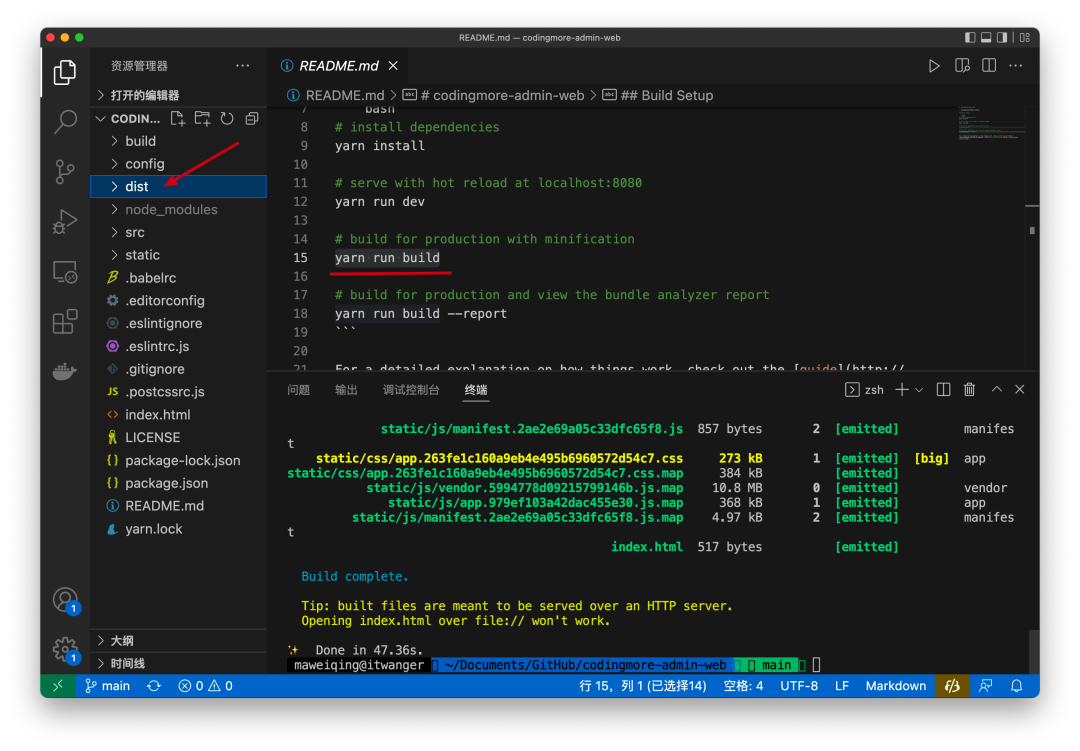The width and height of the screenshot is (1080, 751).
Task: Open the Manage gear icon
Action: click(65, 648)
